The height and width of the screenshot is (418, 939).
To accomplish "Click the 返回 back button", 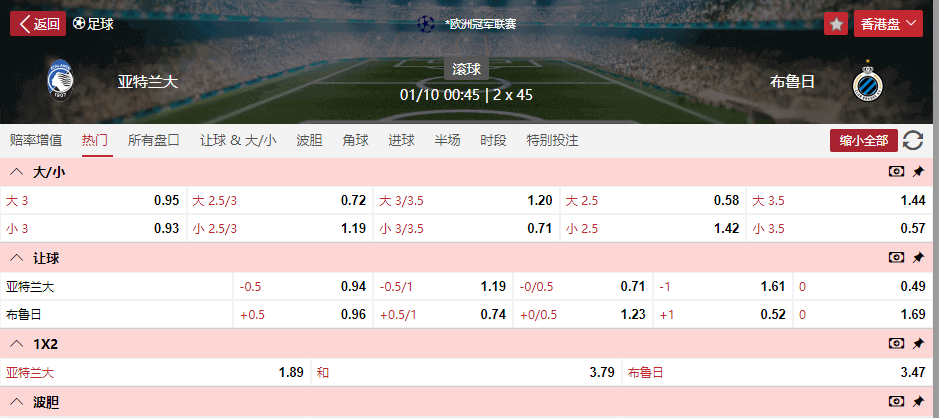I will click(x=38, y=24).
